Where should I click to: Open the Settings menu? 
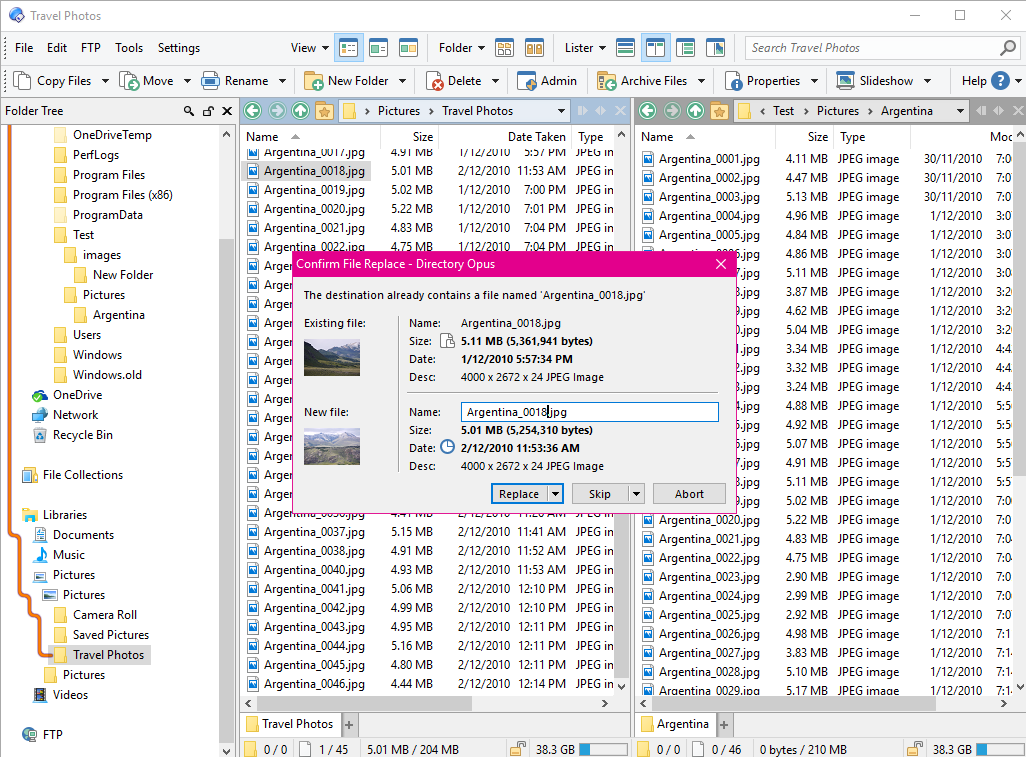coord(178,47)
